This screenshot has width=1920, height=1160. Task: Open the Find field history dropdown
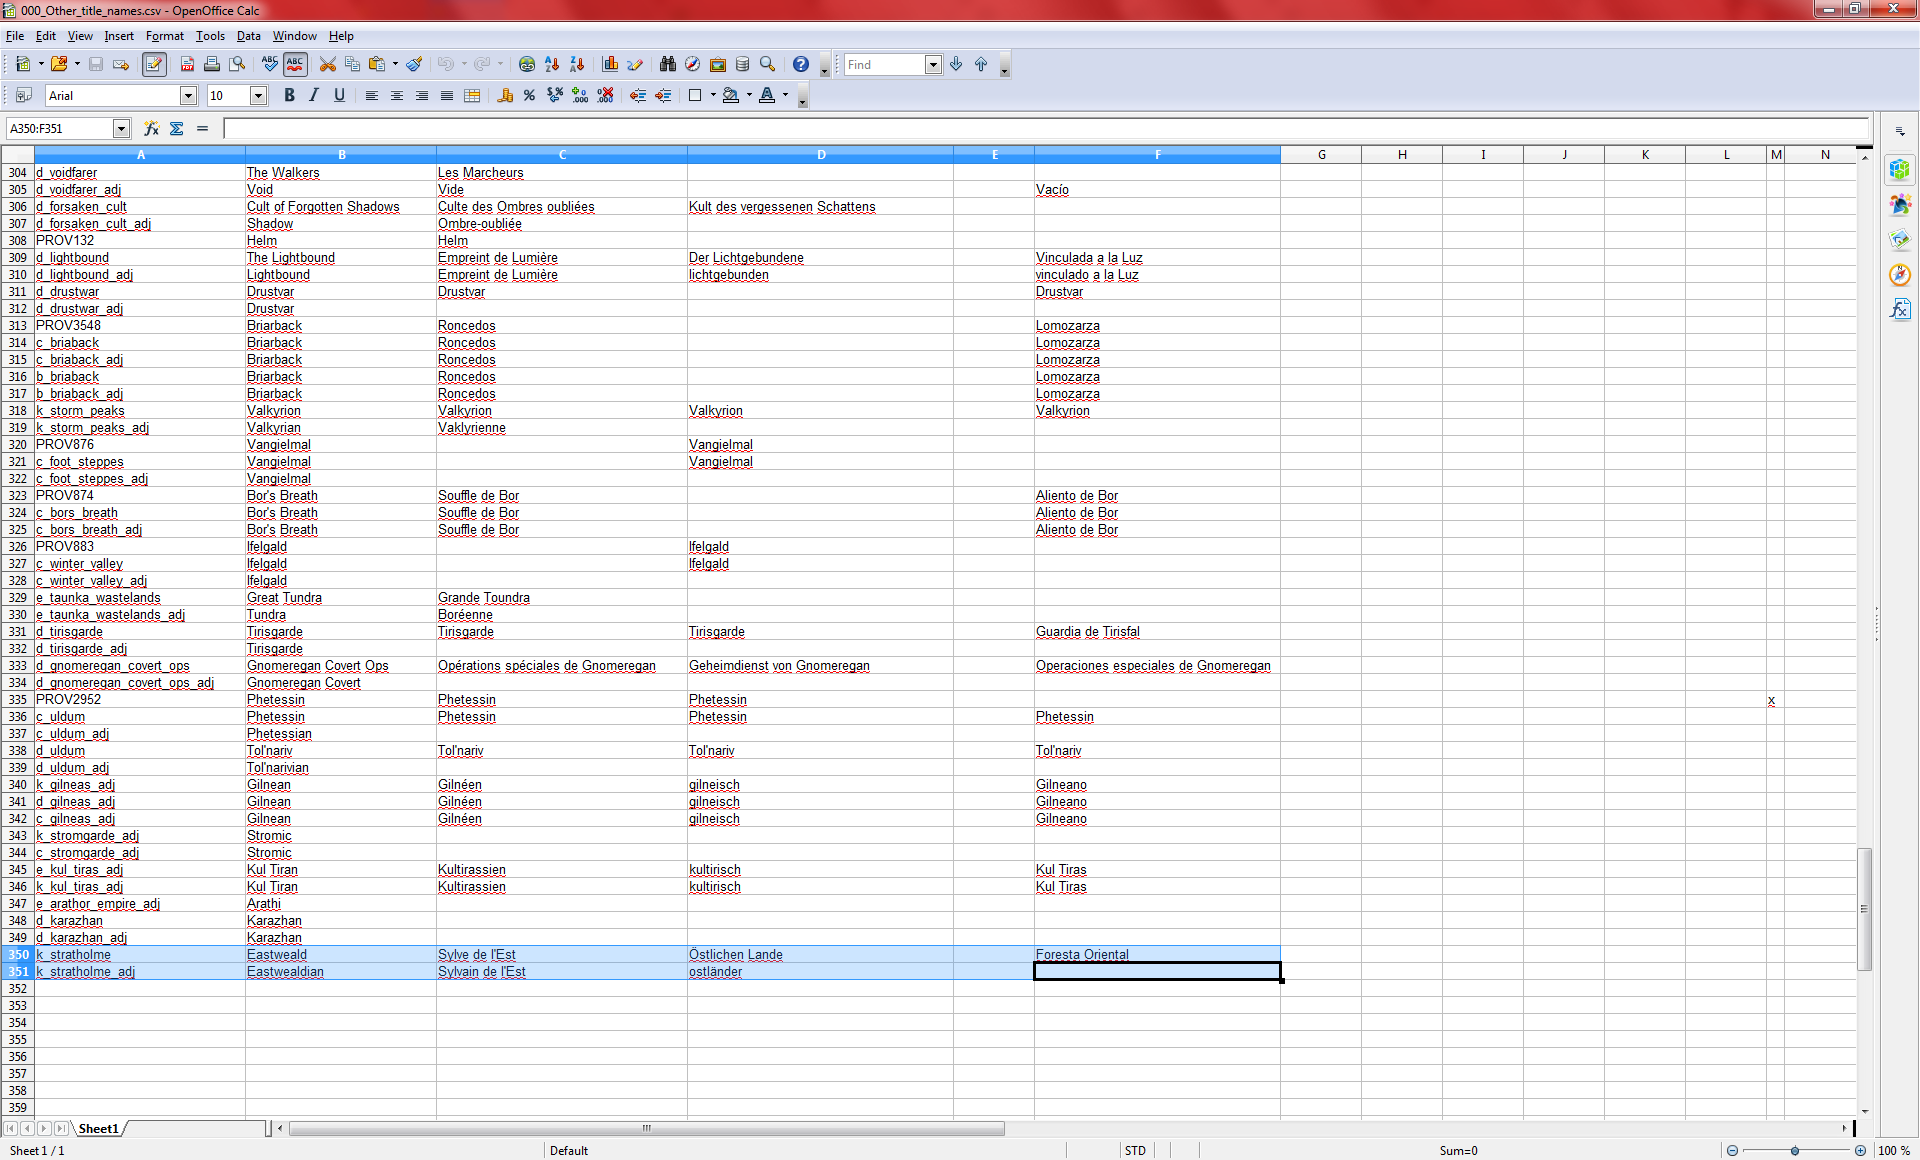(933, 64)
